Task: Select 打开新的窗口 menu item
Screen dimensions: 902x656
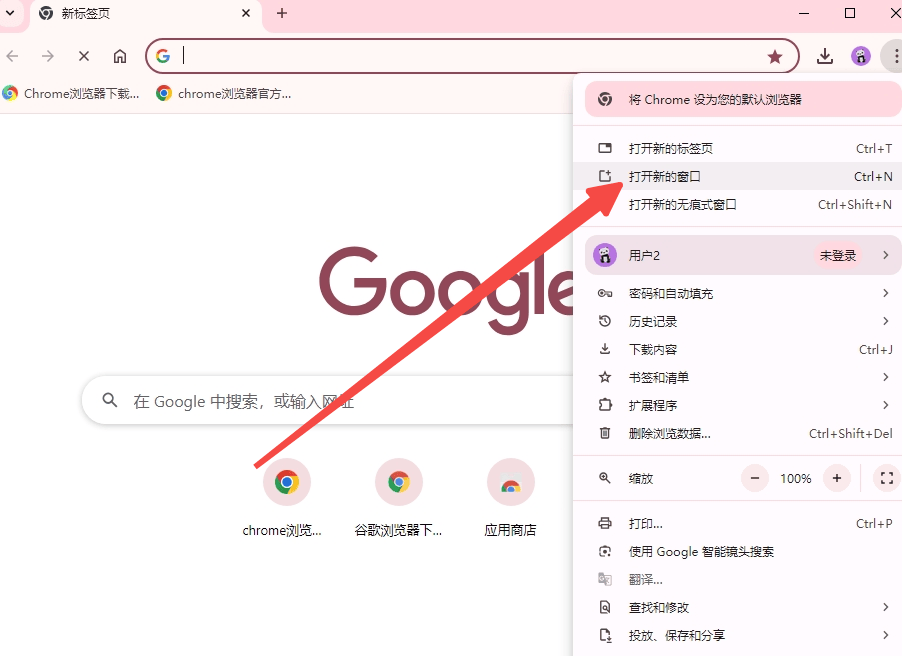Action: pyautogui.click(x=737, y=176)
